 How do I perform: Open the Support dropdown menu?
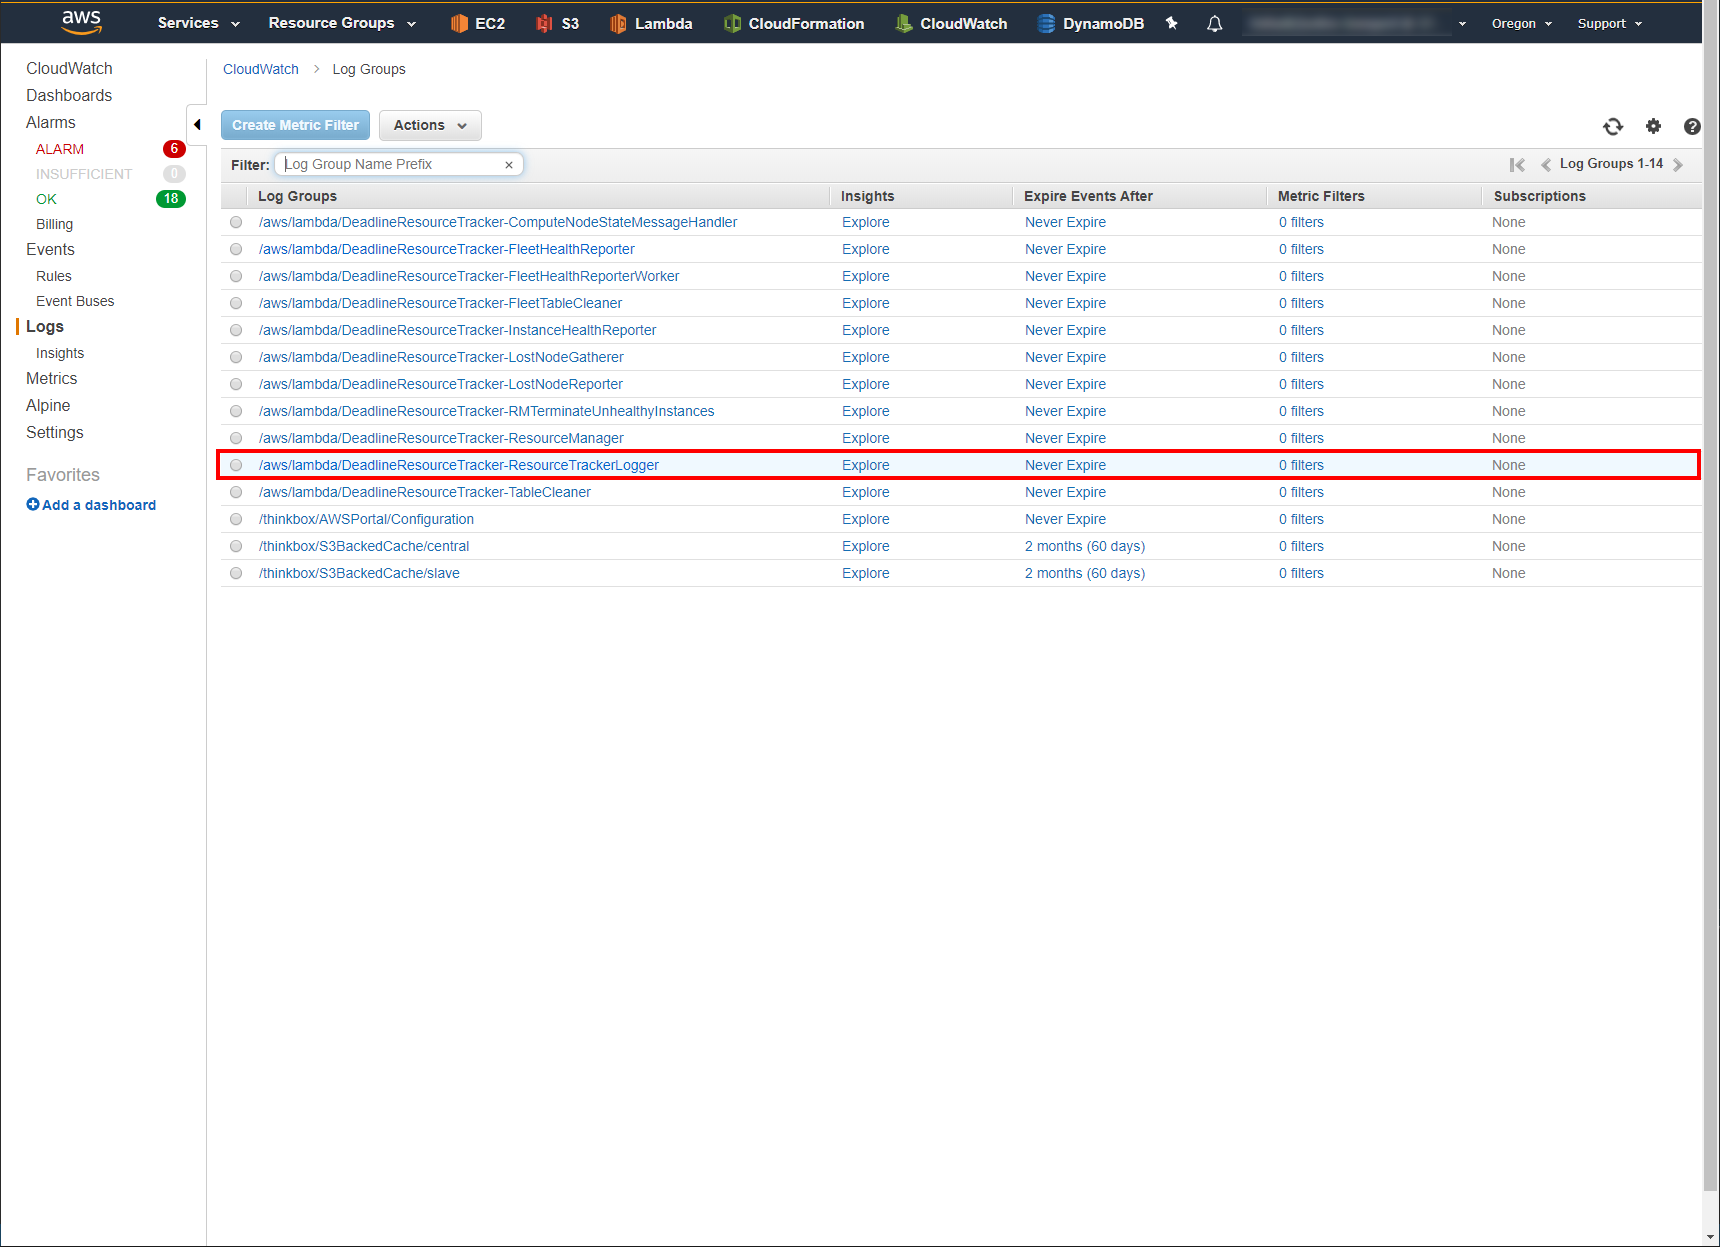click(1610, 23)
